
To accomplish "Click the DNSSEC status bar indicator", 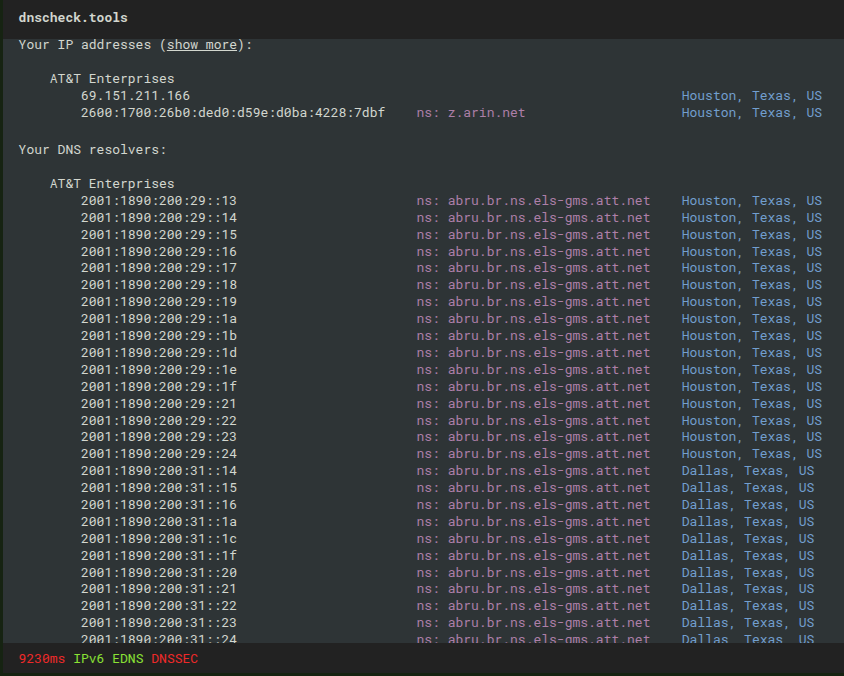I will tap(175, 659).
